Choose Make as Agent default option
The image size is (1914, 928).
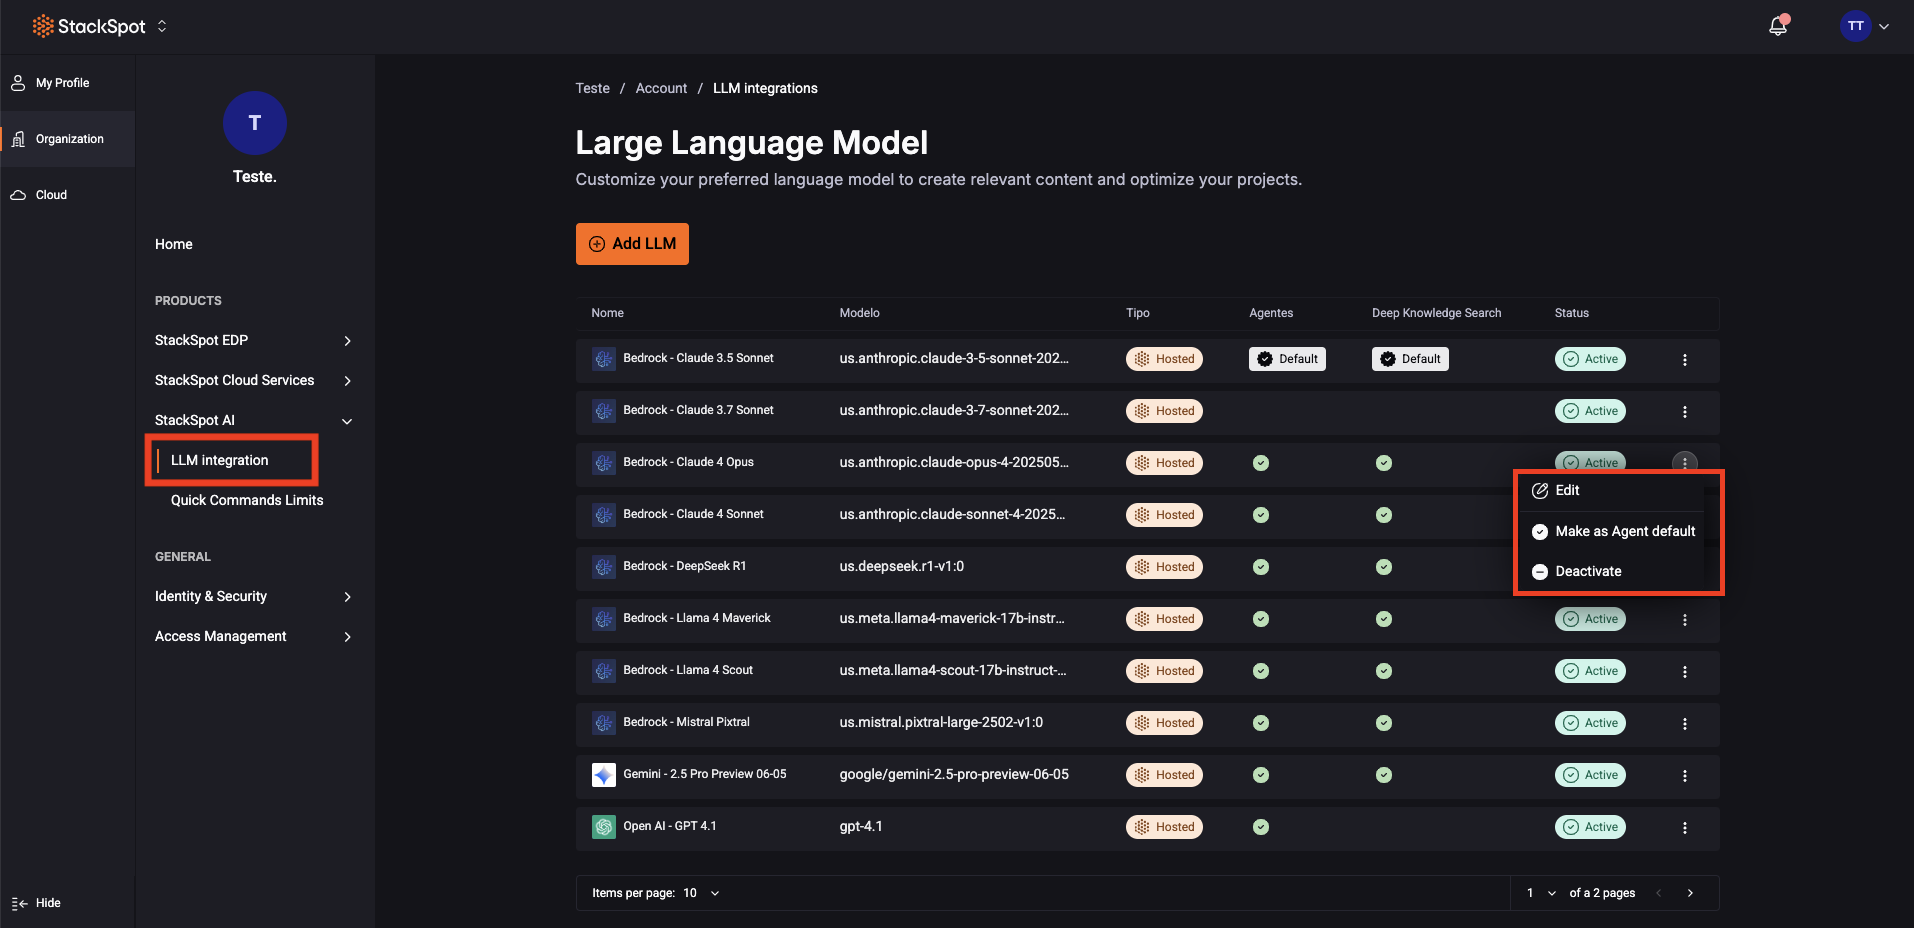1624,531
